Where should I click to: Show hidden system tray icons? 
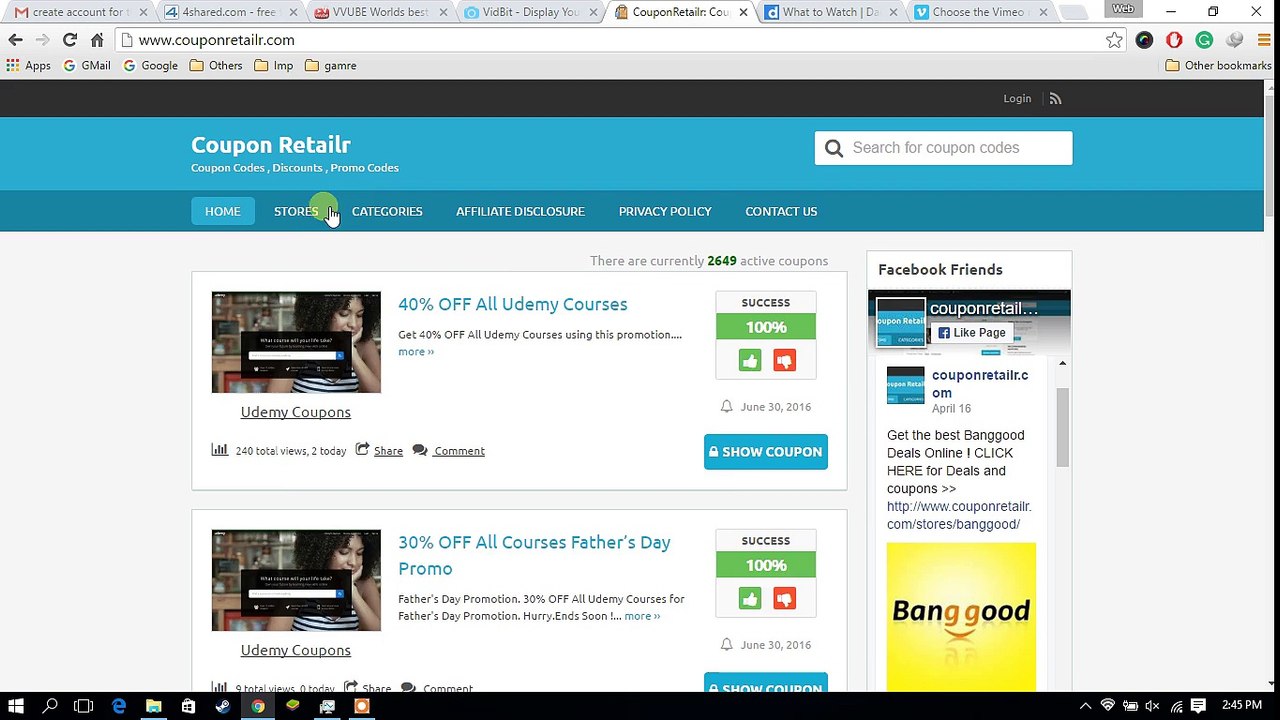click(1085, 706)
